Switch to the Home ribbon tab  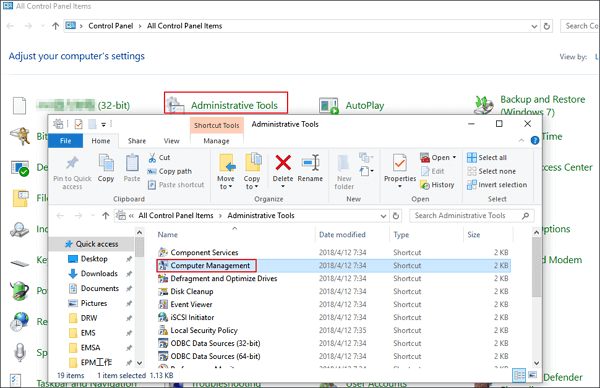point(101,141)
